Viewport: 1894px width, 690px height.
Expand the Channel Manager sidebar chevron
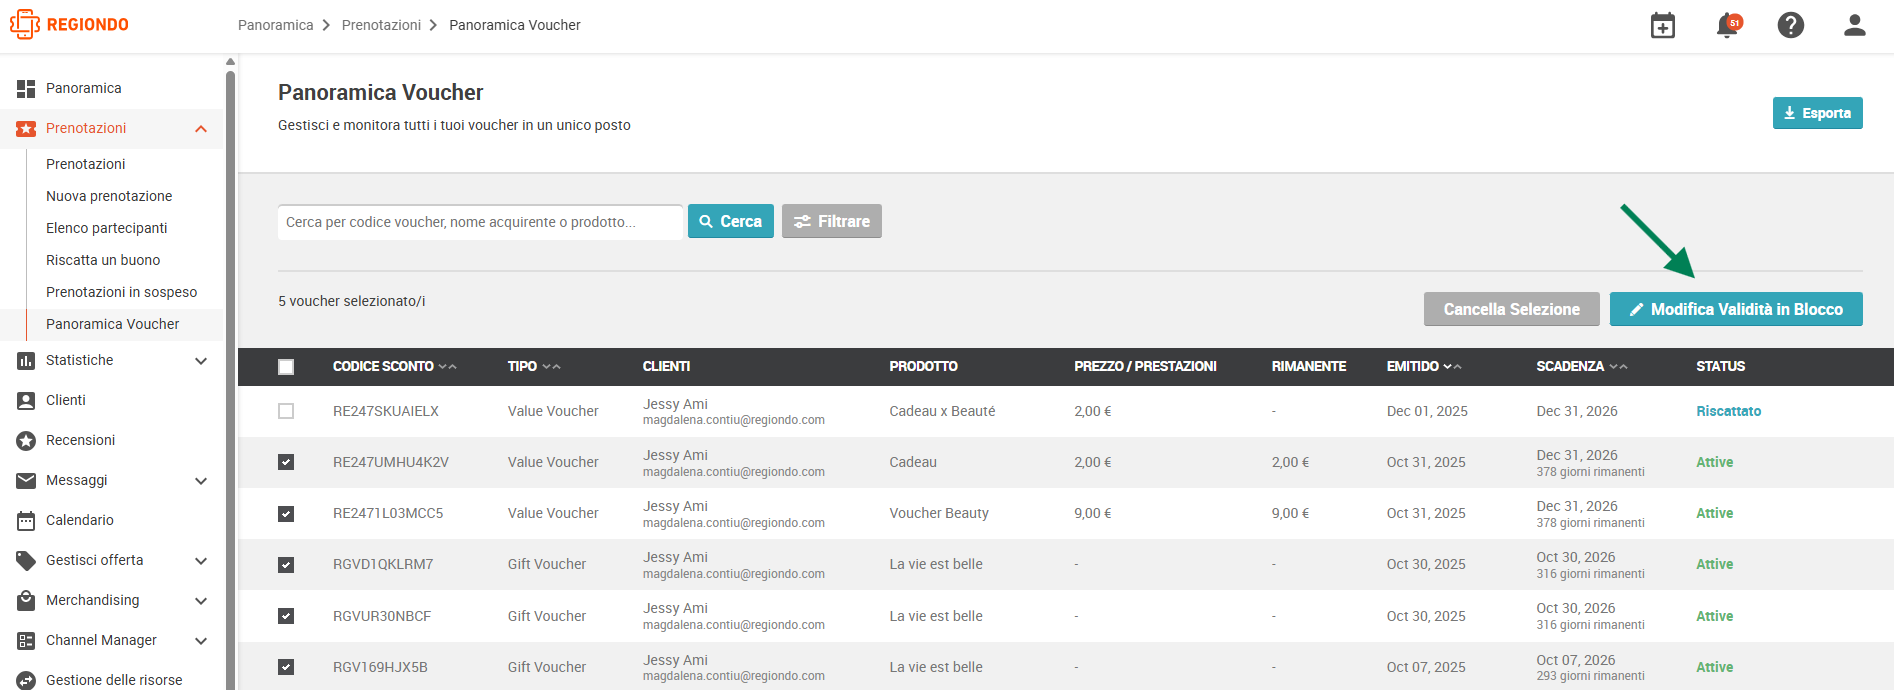[x=201, y=641]
